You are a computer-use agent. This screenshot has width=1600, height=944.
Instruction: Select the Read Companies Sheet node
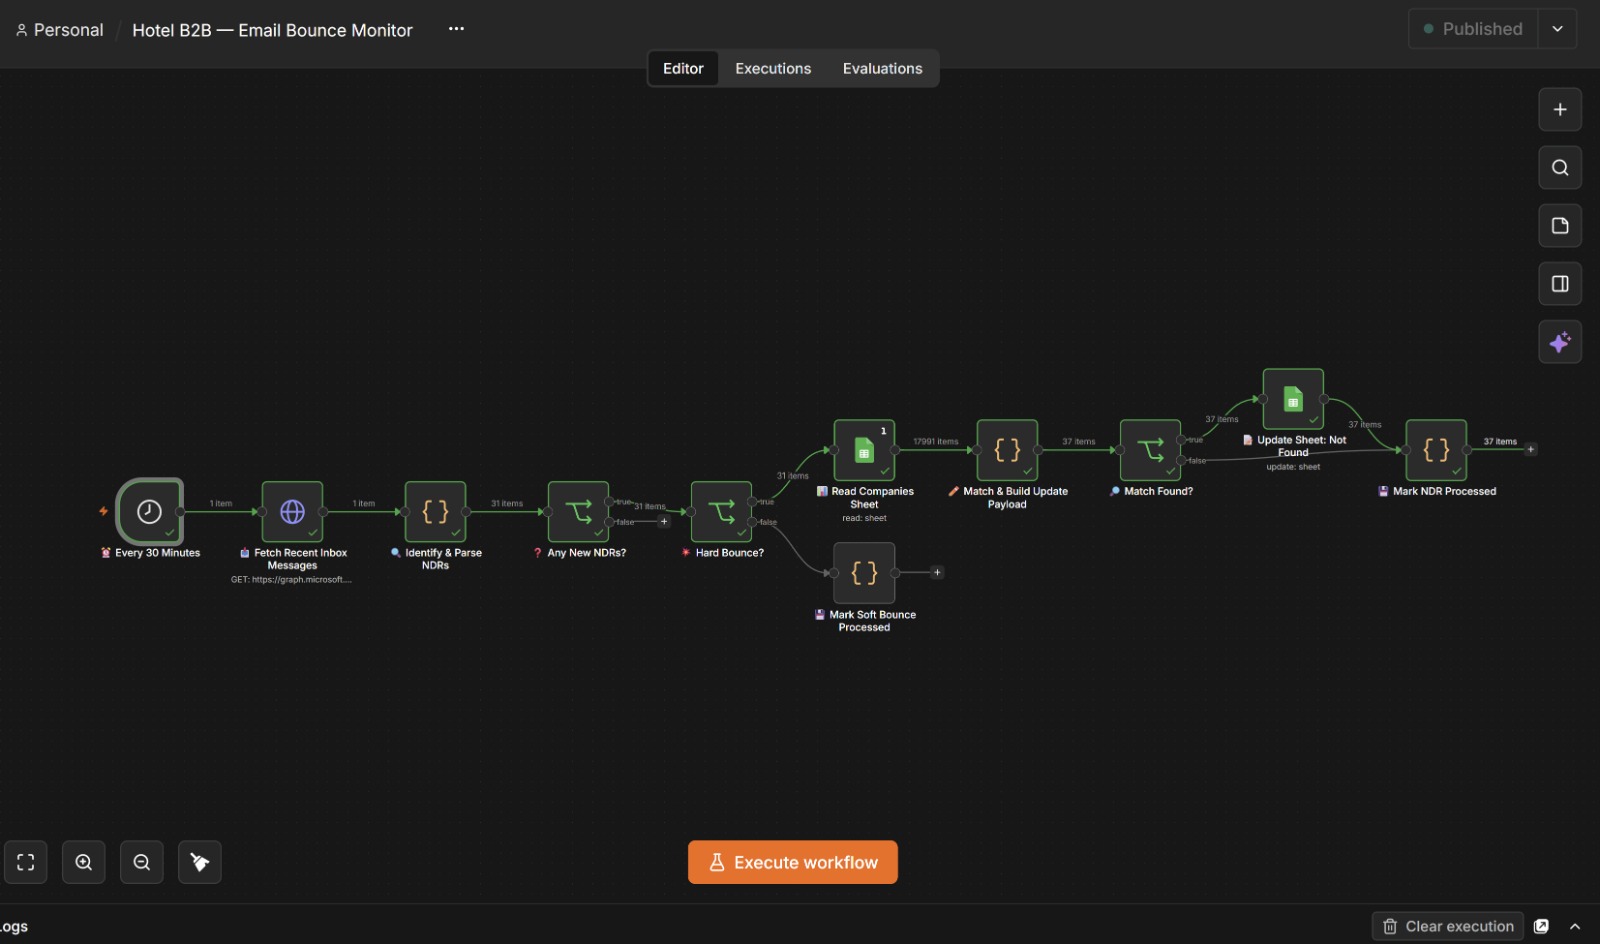(x=864, y=450)
